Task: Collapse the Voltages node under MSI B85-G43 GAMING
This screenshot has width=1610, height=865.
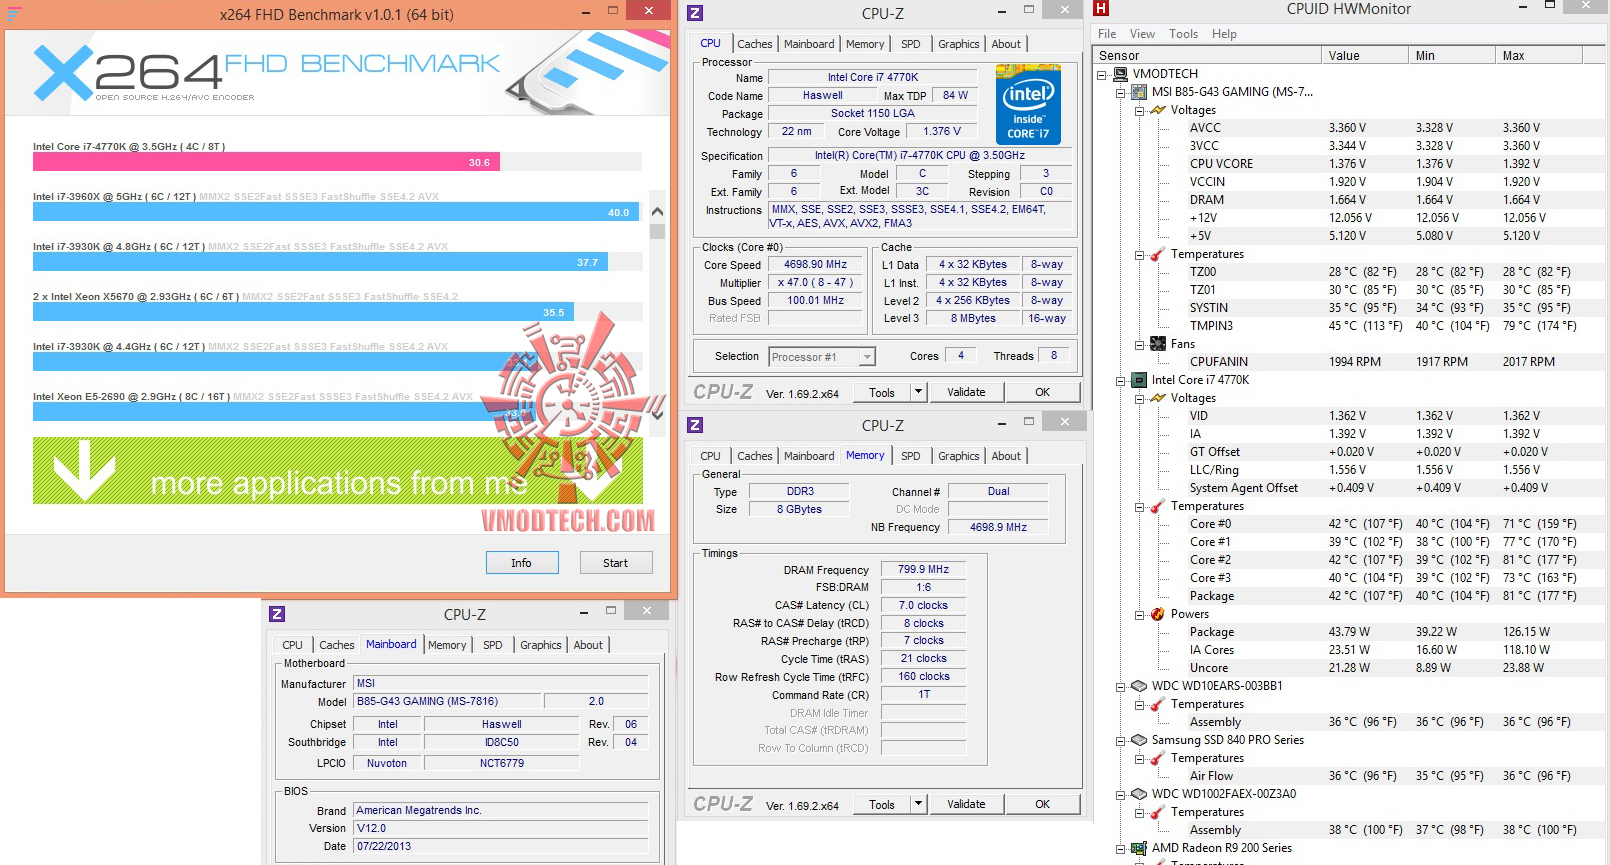Action: [x=1139, y=110]
